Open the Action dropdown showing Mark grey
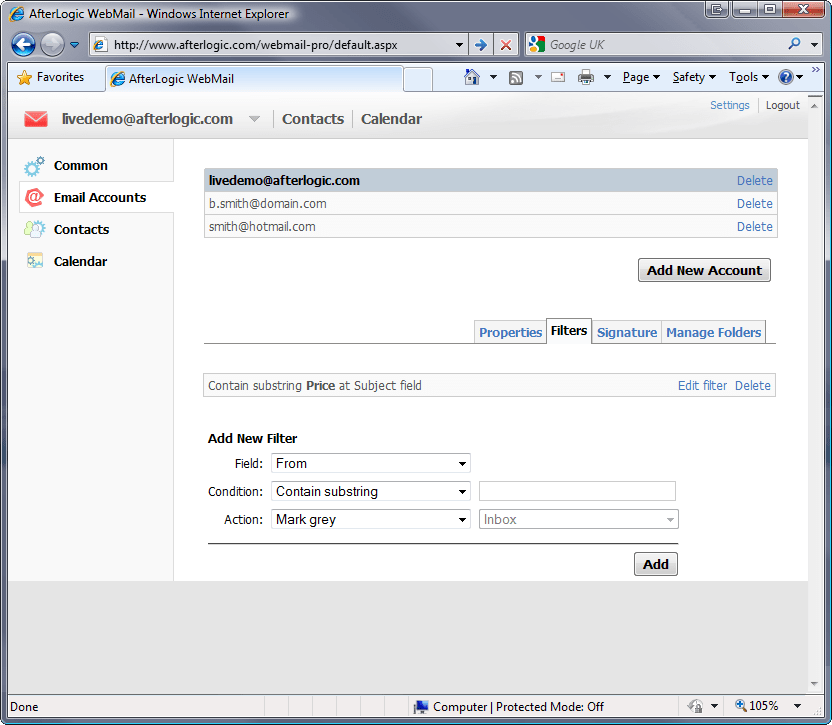This screenshot has width=832, height=725. (370, 519)
